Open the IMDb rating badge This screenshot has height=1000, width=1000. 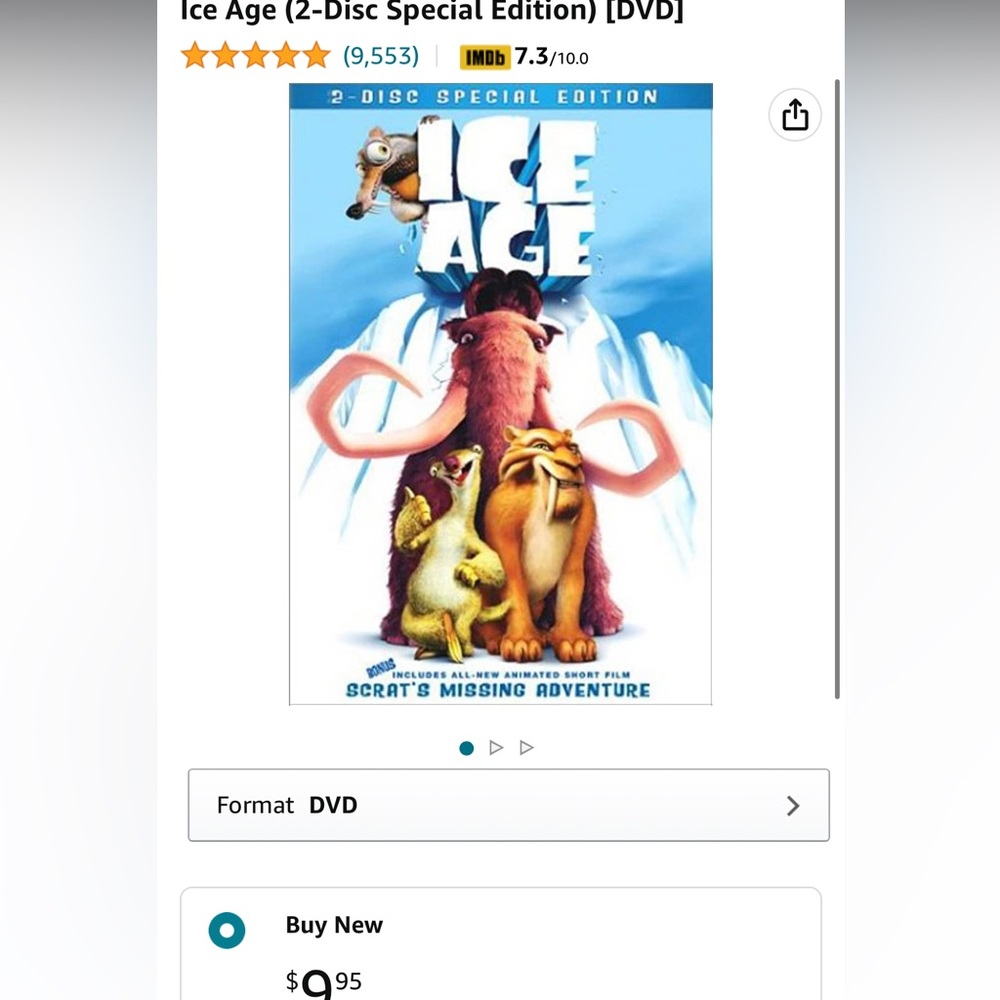[x=485, y=57]
